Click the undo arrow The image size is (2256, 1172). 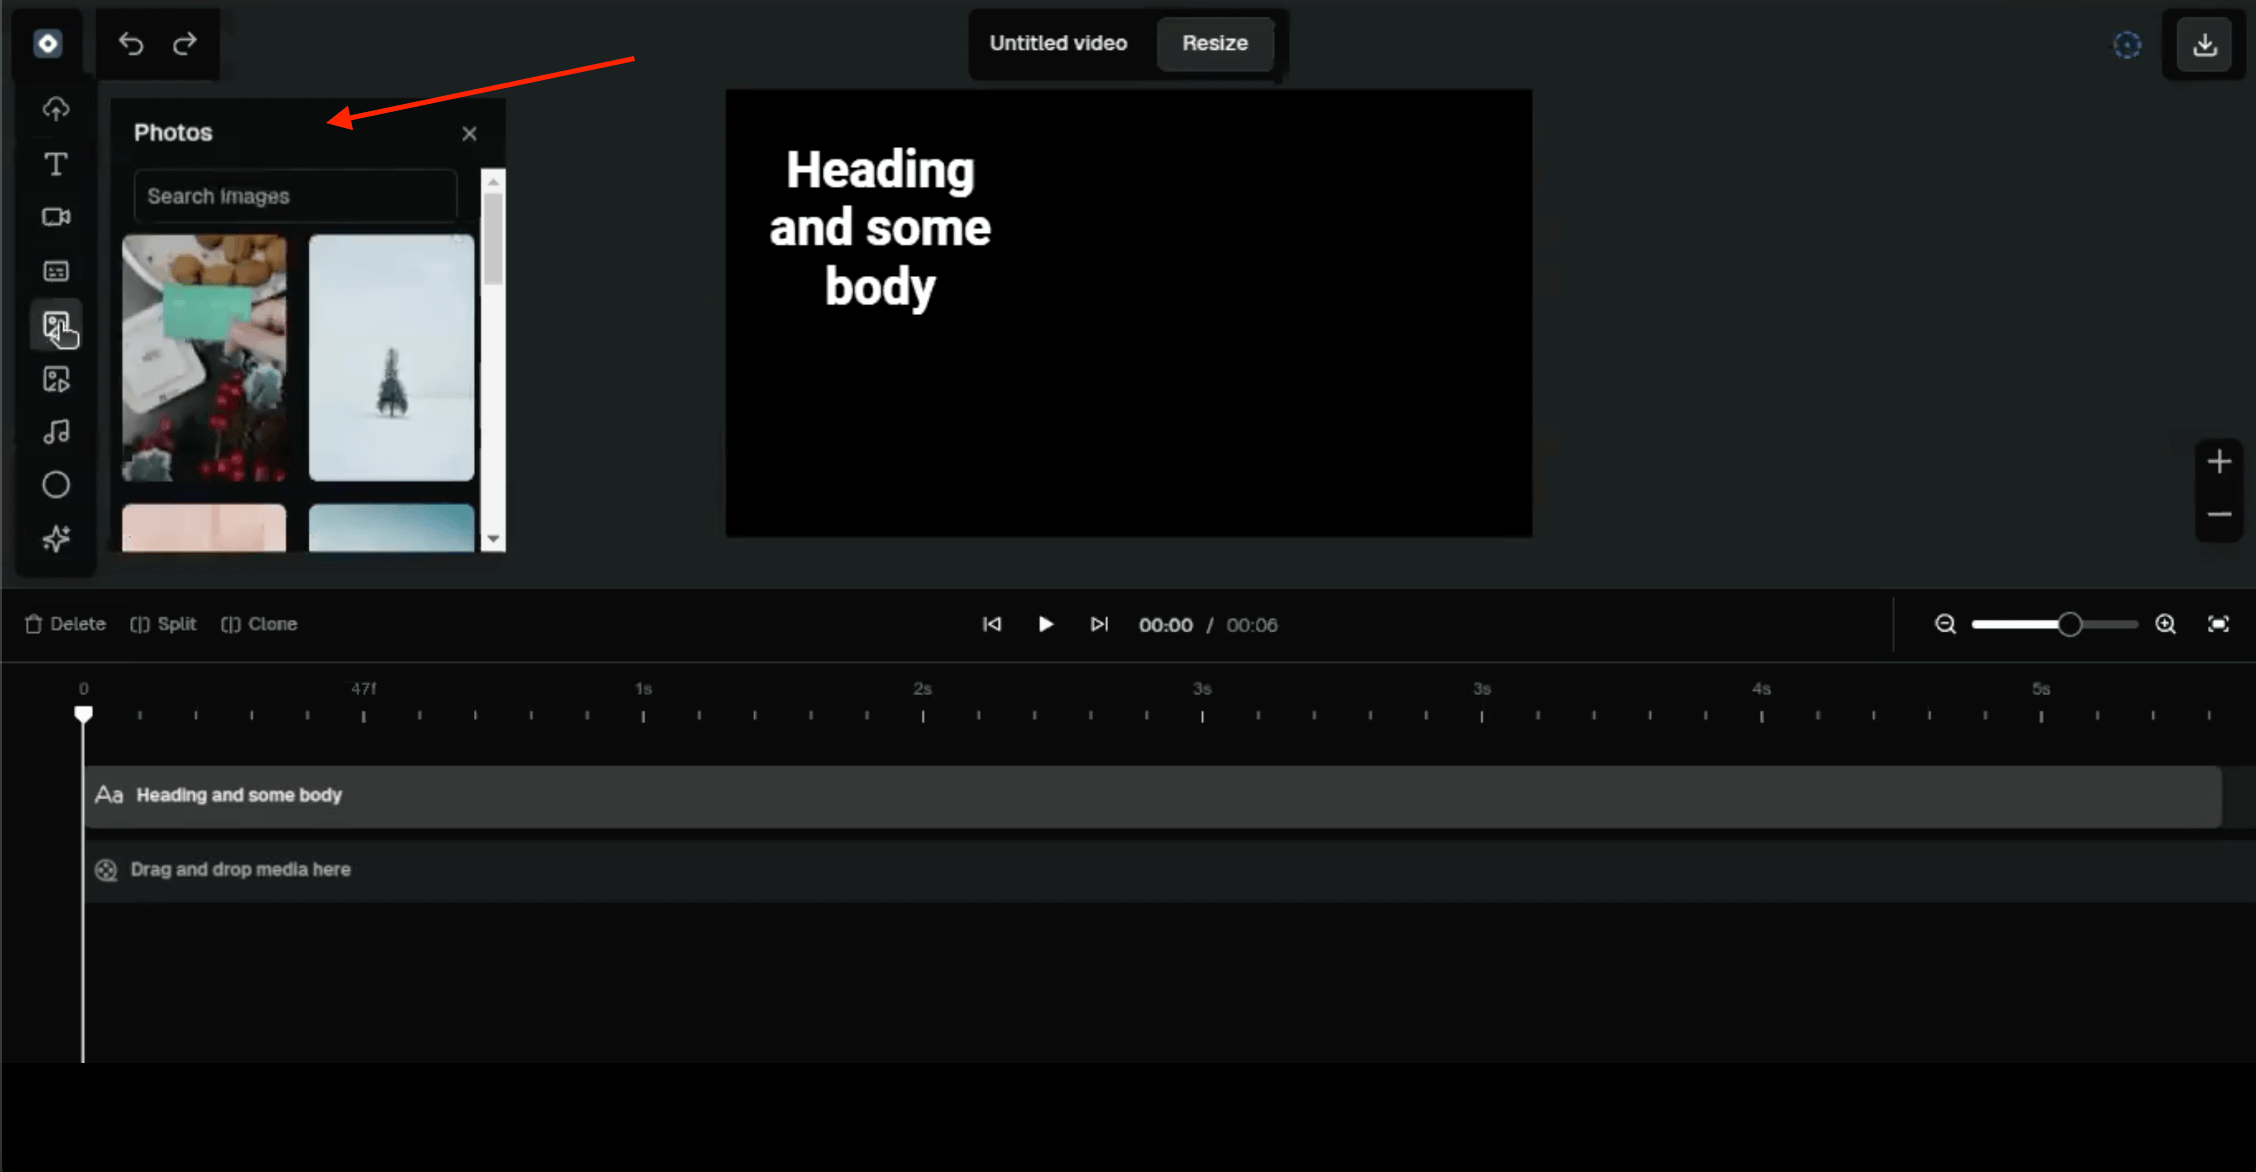tap(131, 43)
